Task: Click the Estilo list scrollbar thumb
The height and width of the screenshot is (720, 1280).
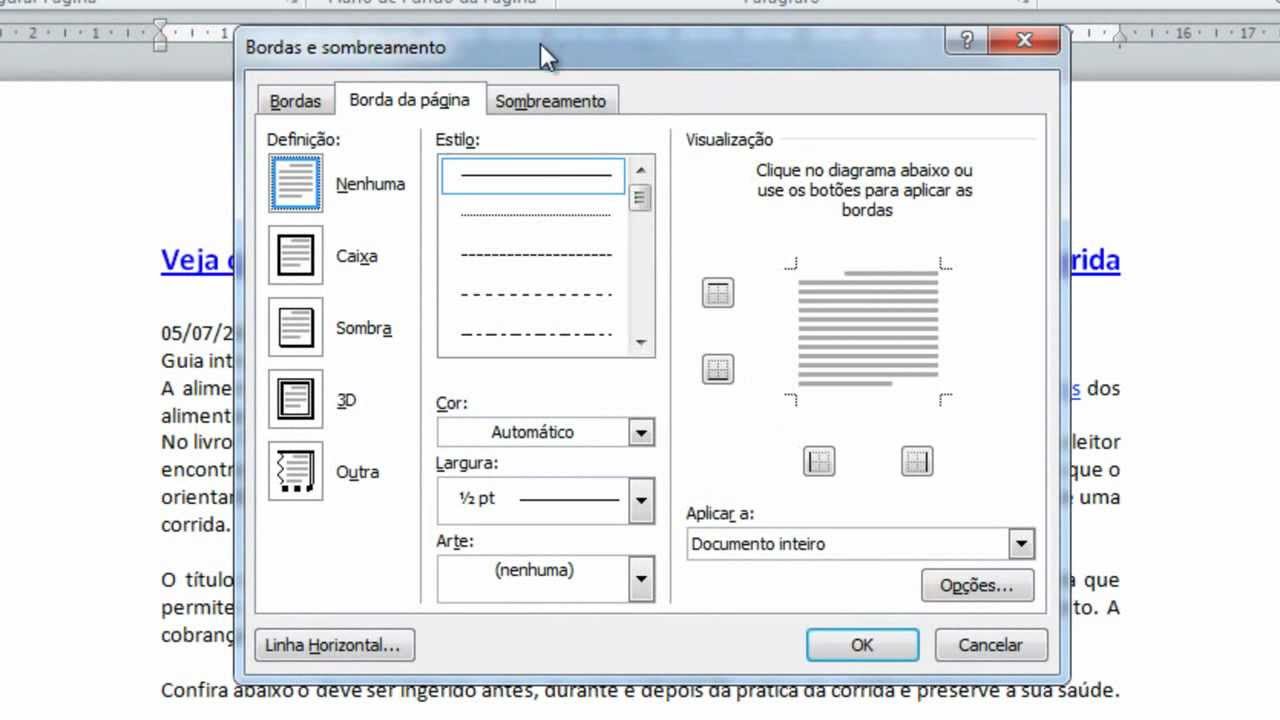Action: [641, 197]
